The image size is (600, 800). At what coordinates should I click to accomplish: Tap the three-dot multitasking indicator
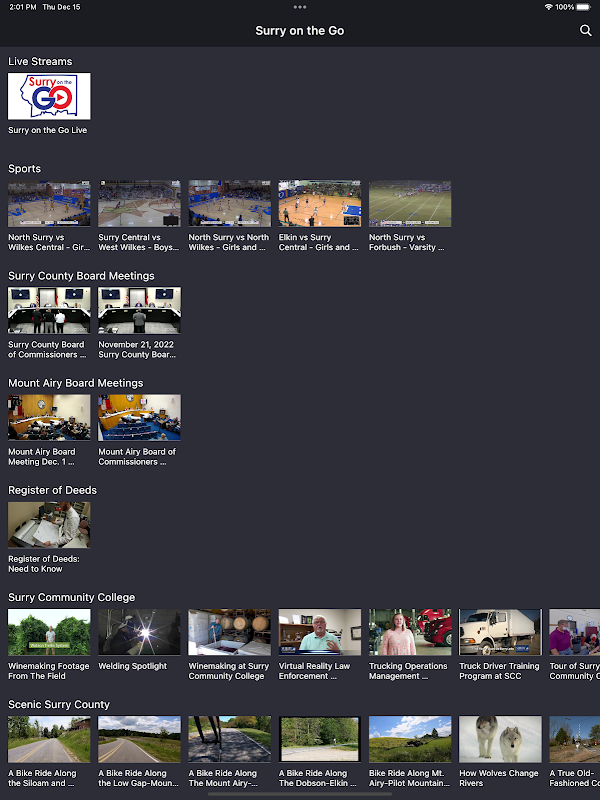click(x=300, y=7)
